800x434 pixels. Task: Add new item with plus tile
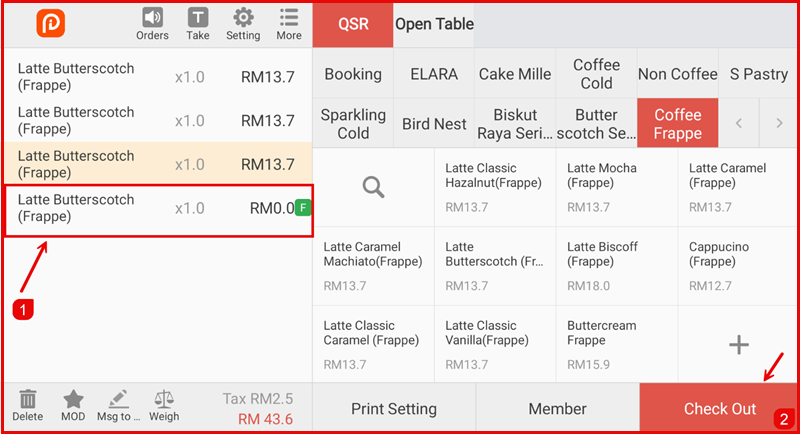click(x=738, y=345)
